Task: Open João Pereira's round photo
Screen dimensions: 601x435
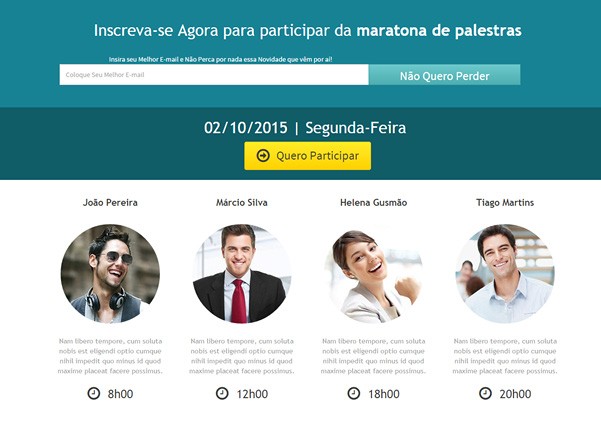Action: click(x=110, y=274)
